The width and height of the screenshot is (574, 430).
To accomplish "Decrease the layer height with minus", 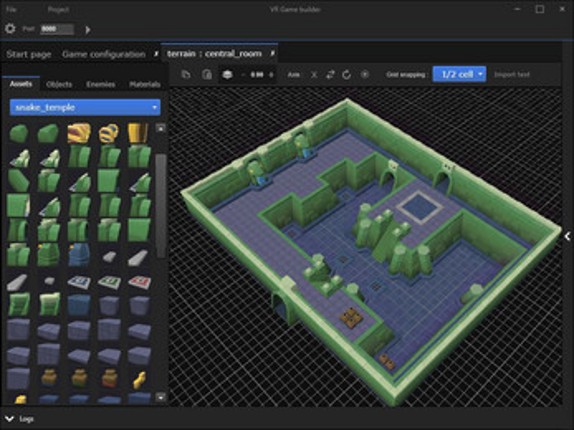I will (x=243, y=75).
